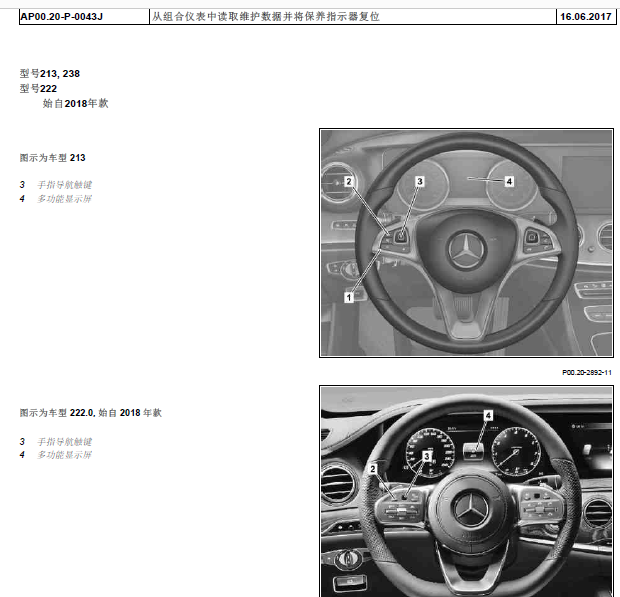Select the figure reference P00.20-2892-11

(x=587, y=372)
